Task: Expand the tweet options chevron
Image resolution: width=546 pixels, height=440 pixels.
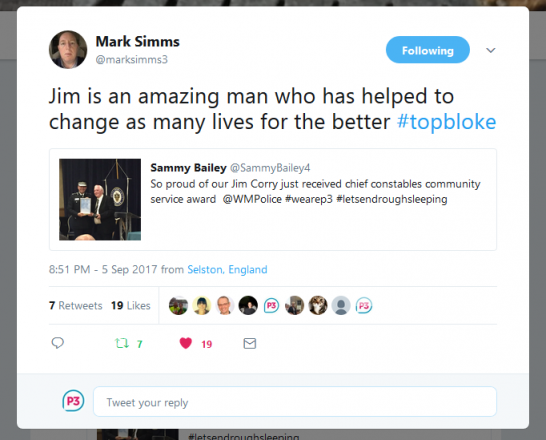Action: point(491,50)
